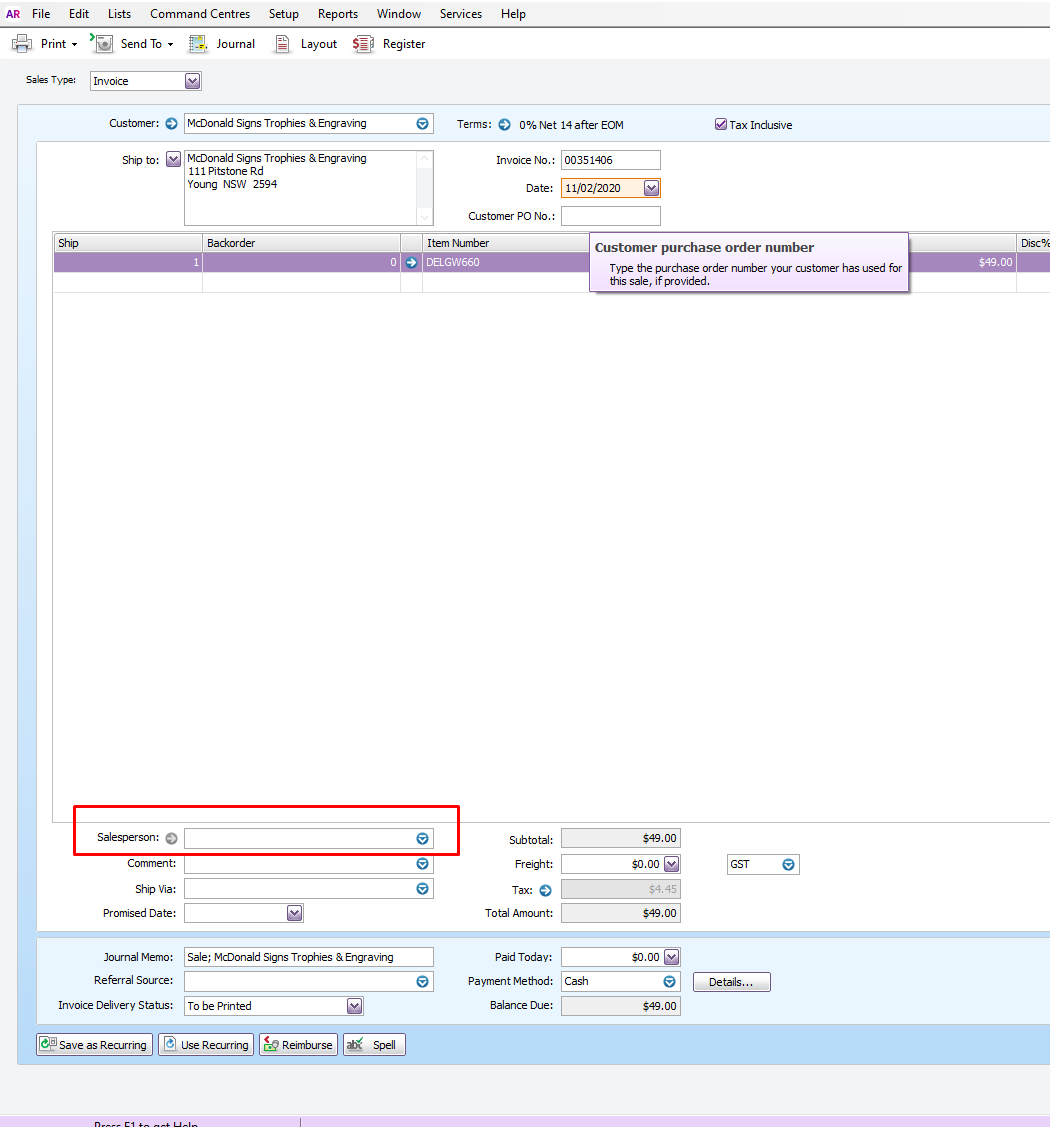Open the Salesperson selection list

[x=423, y=839]
